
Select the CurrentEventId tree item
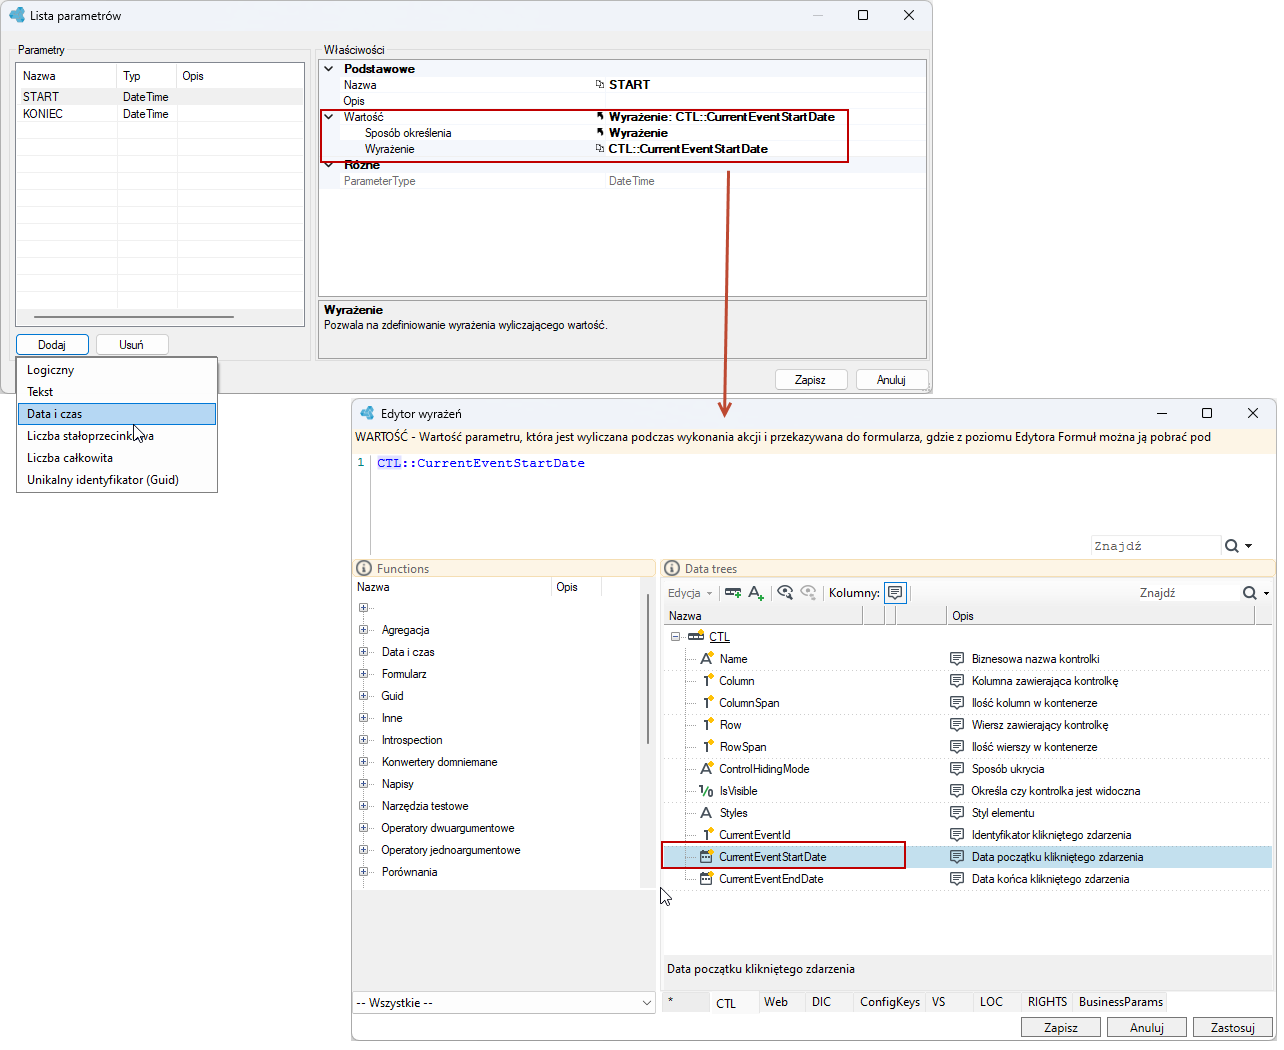(x=755, y=835)
